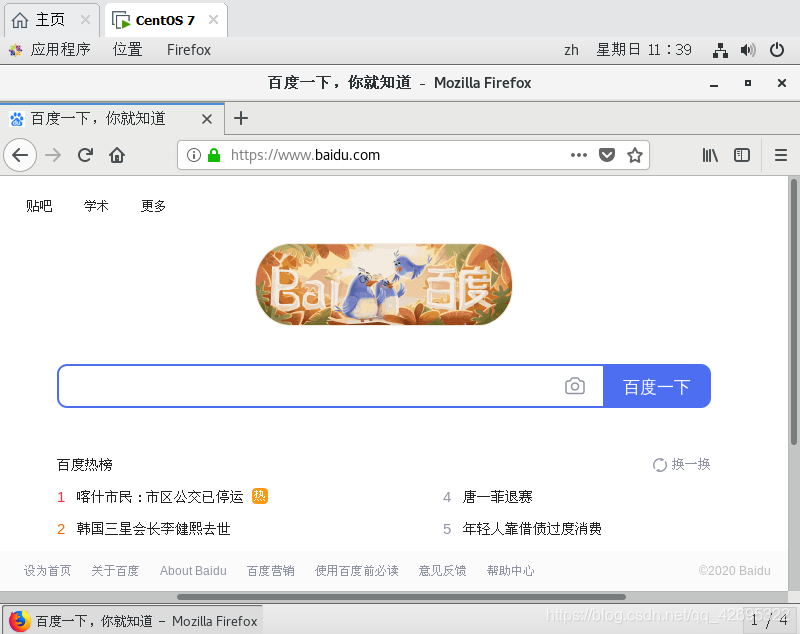Viewport: 800px width, 634px height.
Task: Select Firefox window in bottom taskbar
Action: point(133,621)
